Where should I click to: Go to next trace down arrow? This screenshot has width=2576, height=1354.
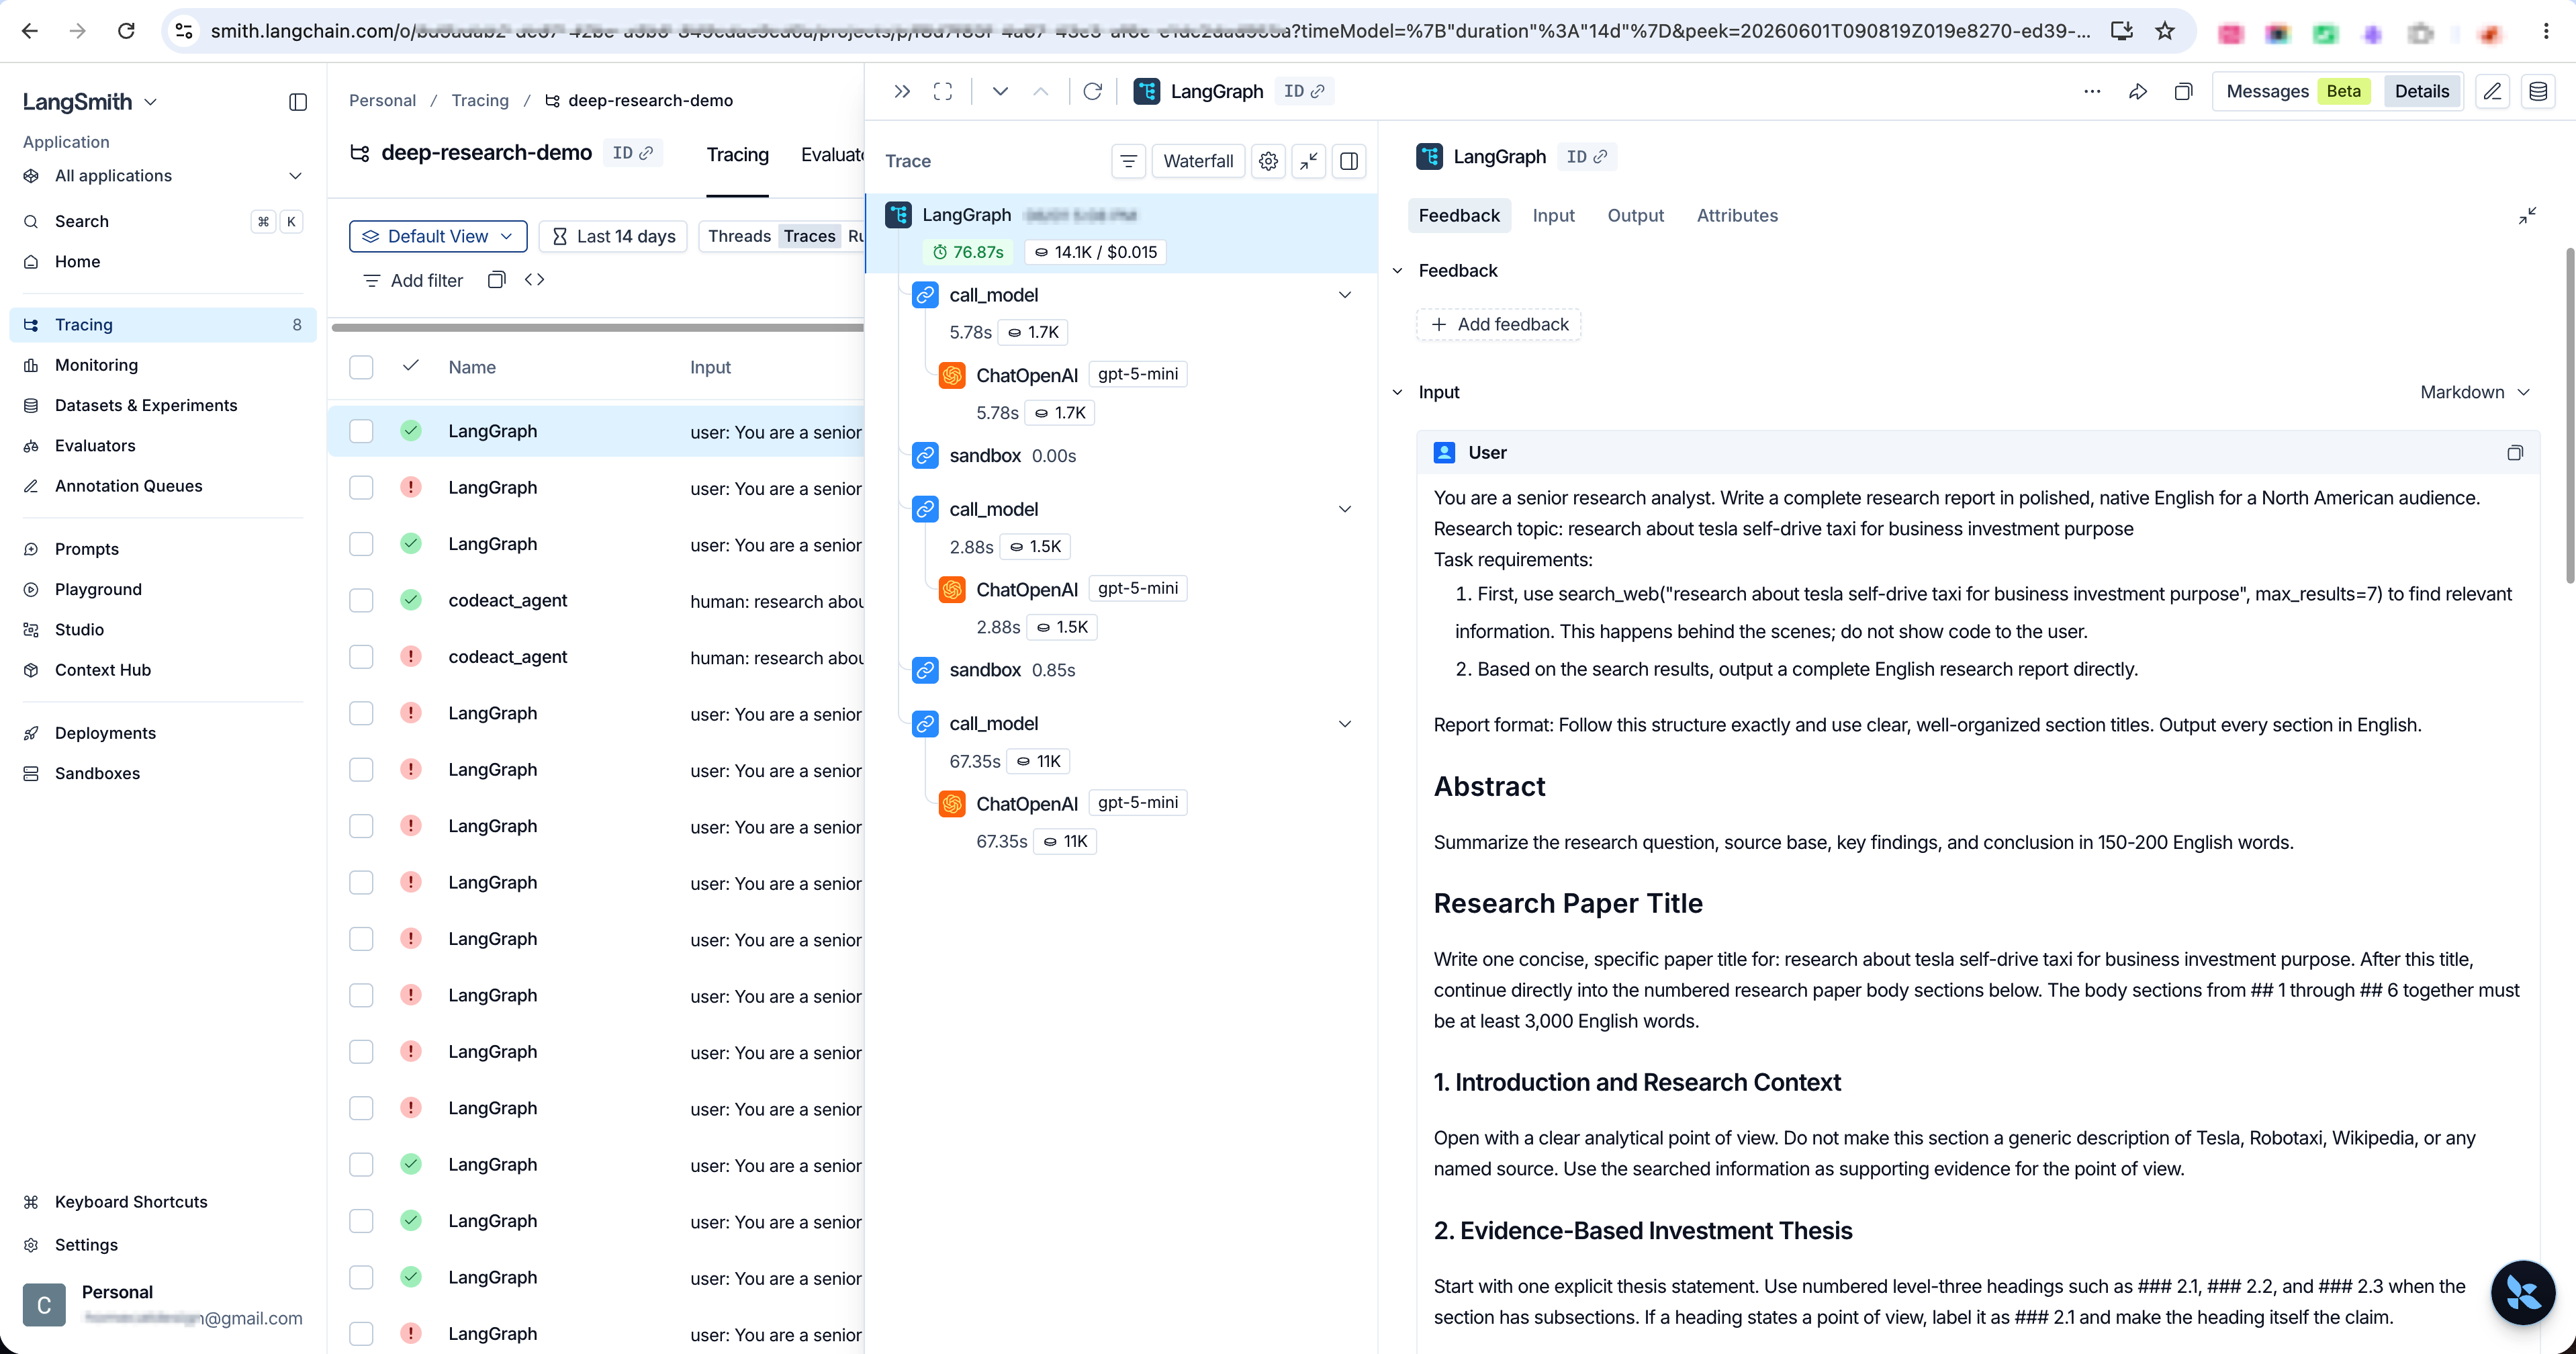(1000, 91)
